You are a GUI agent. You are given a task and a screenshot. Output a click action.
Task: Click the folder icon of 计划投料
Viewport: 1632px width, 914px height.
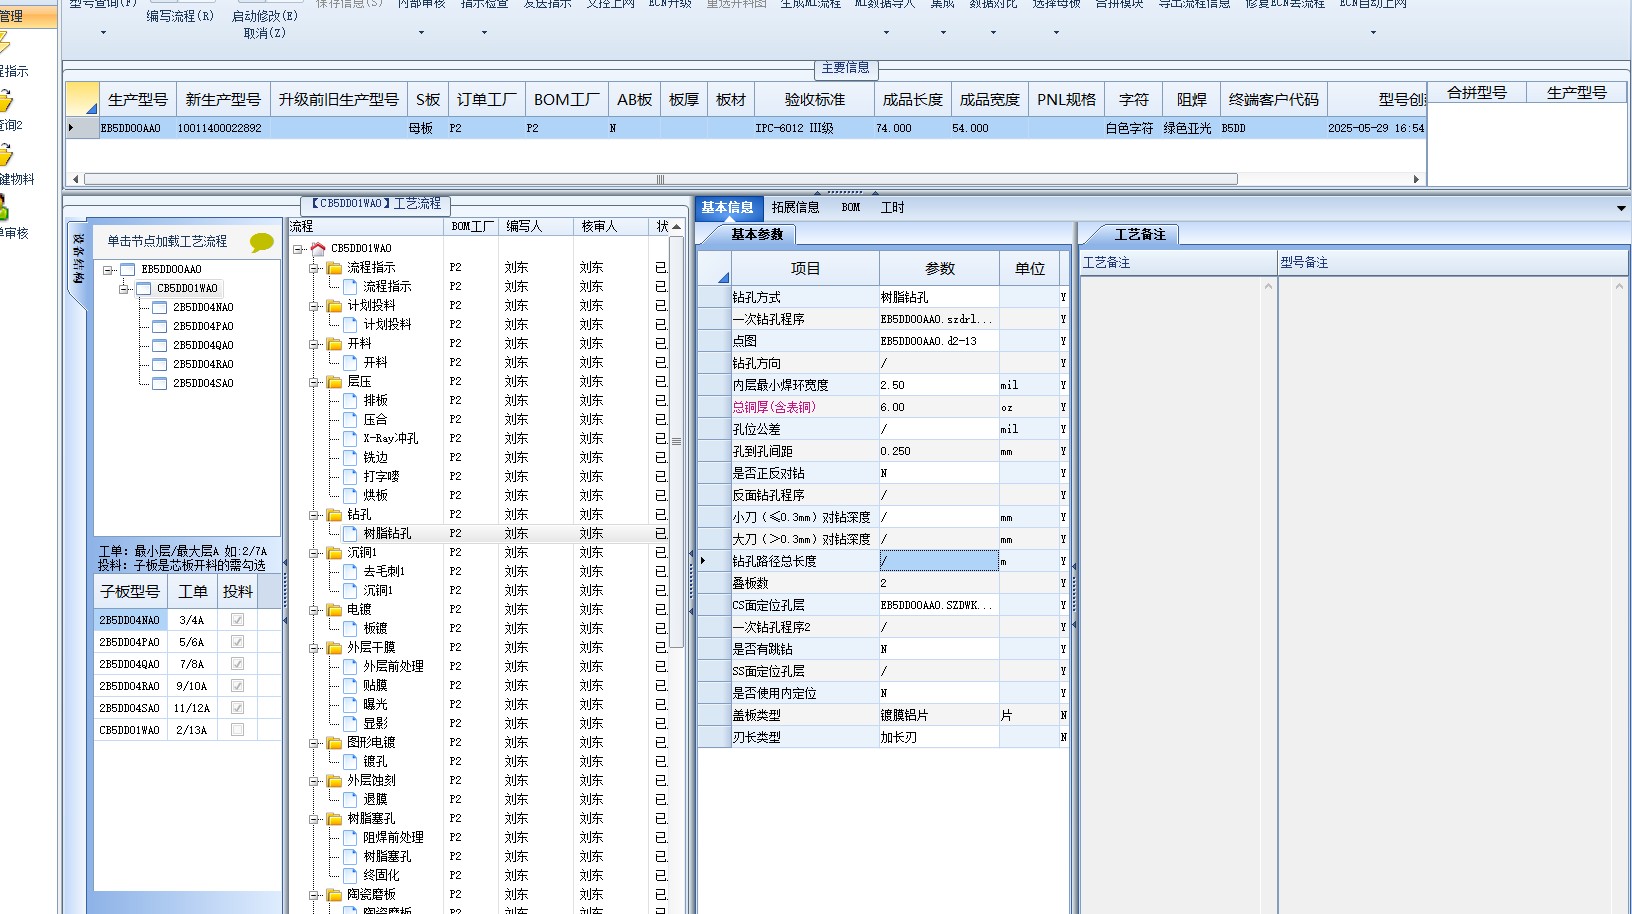coord(334,305)
